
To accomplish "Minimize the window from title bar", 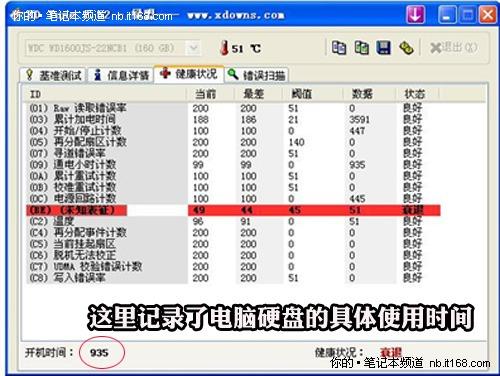I will [447, 15].
